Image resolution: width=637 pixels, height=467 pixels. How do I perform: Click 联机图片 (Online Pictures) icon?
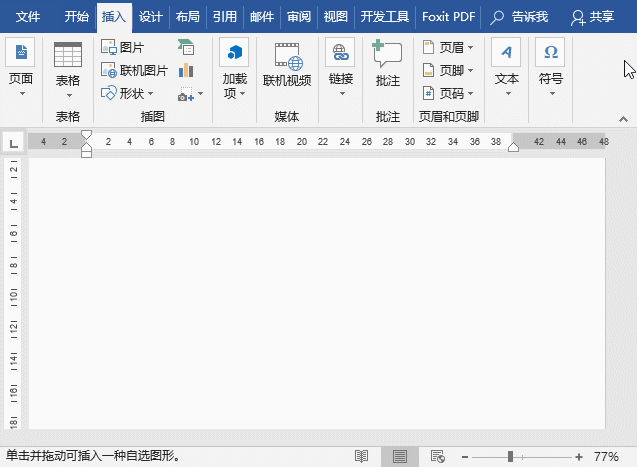coord(110,70)
